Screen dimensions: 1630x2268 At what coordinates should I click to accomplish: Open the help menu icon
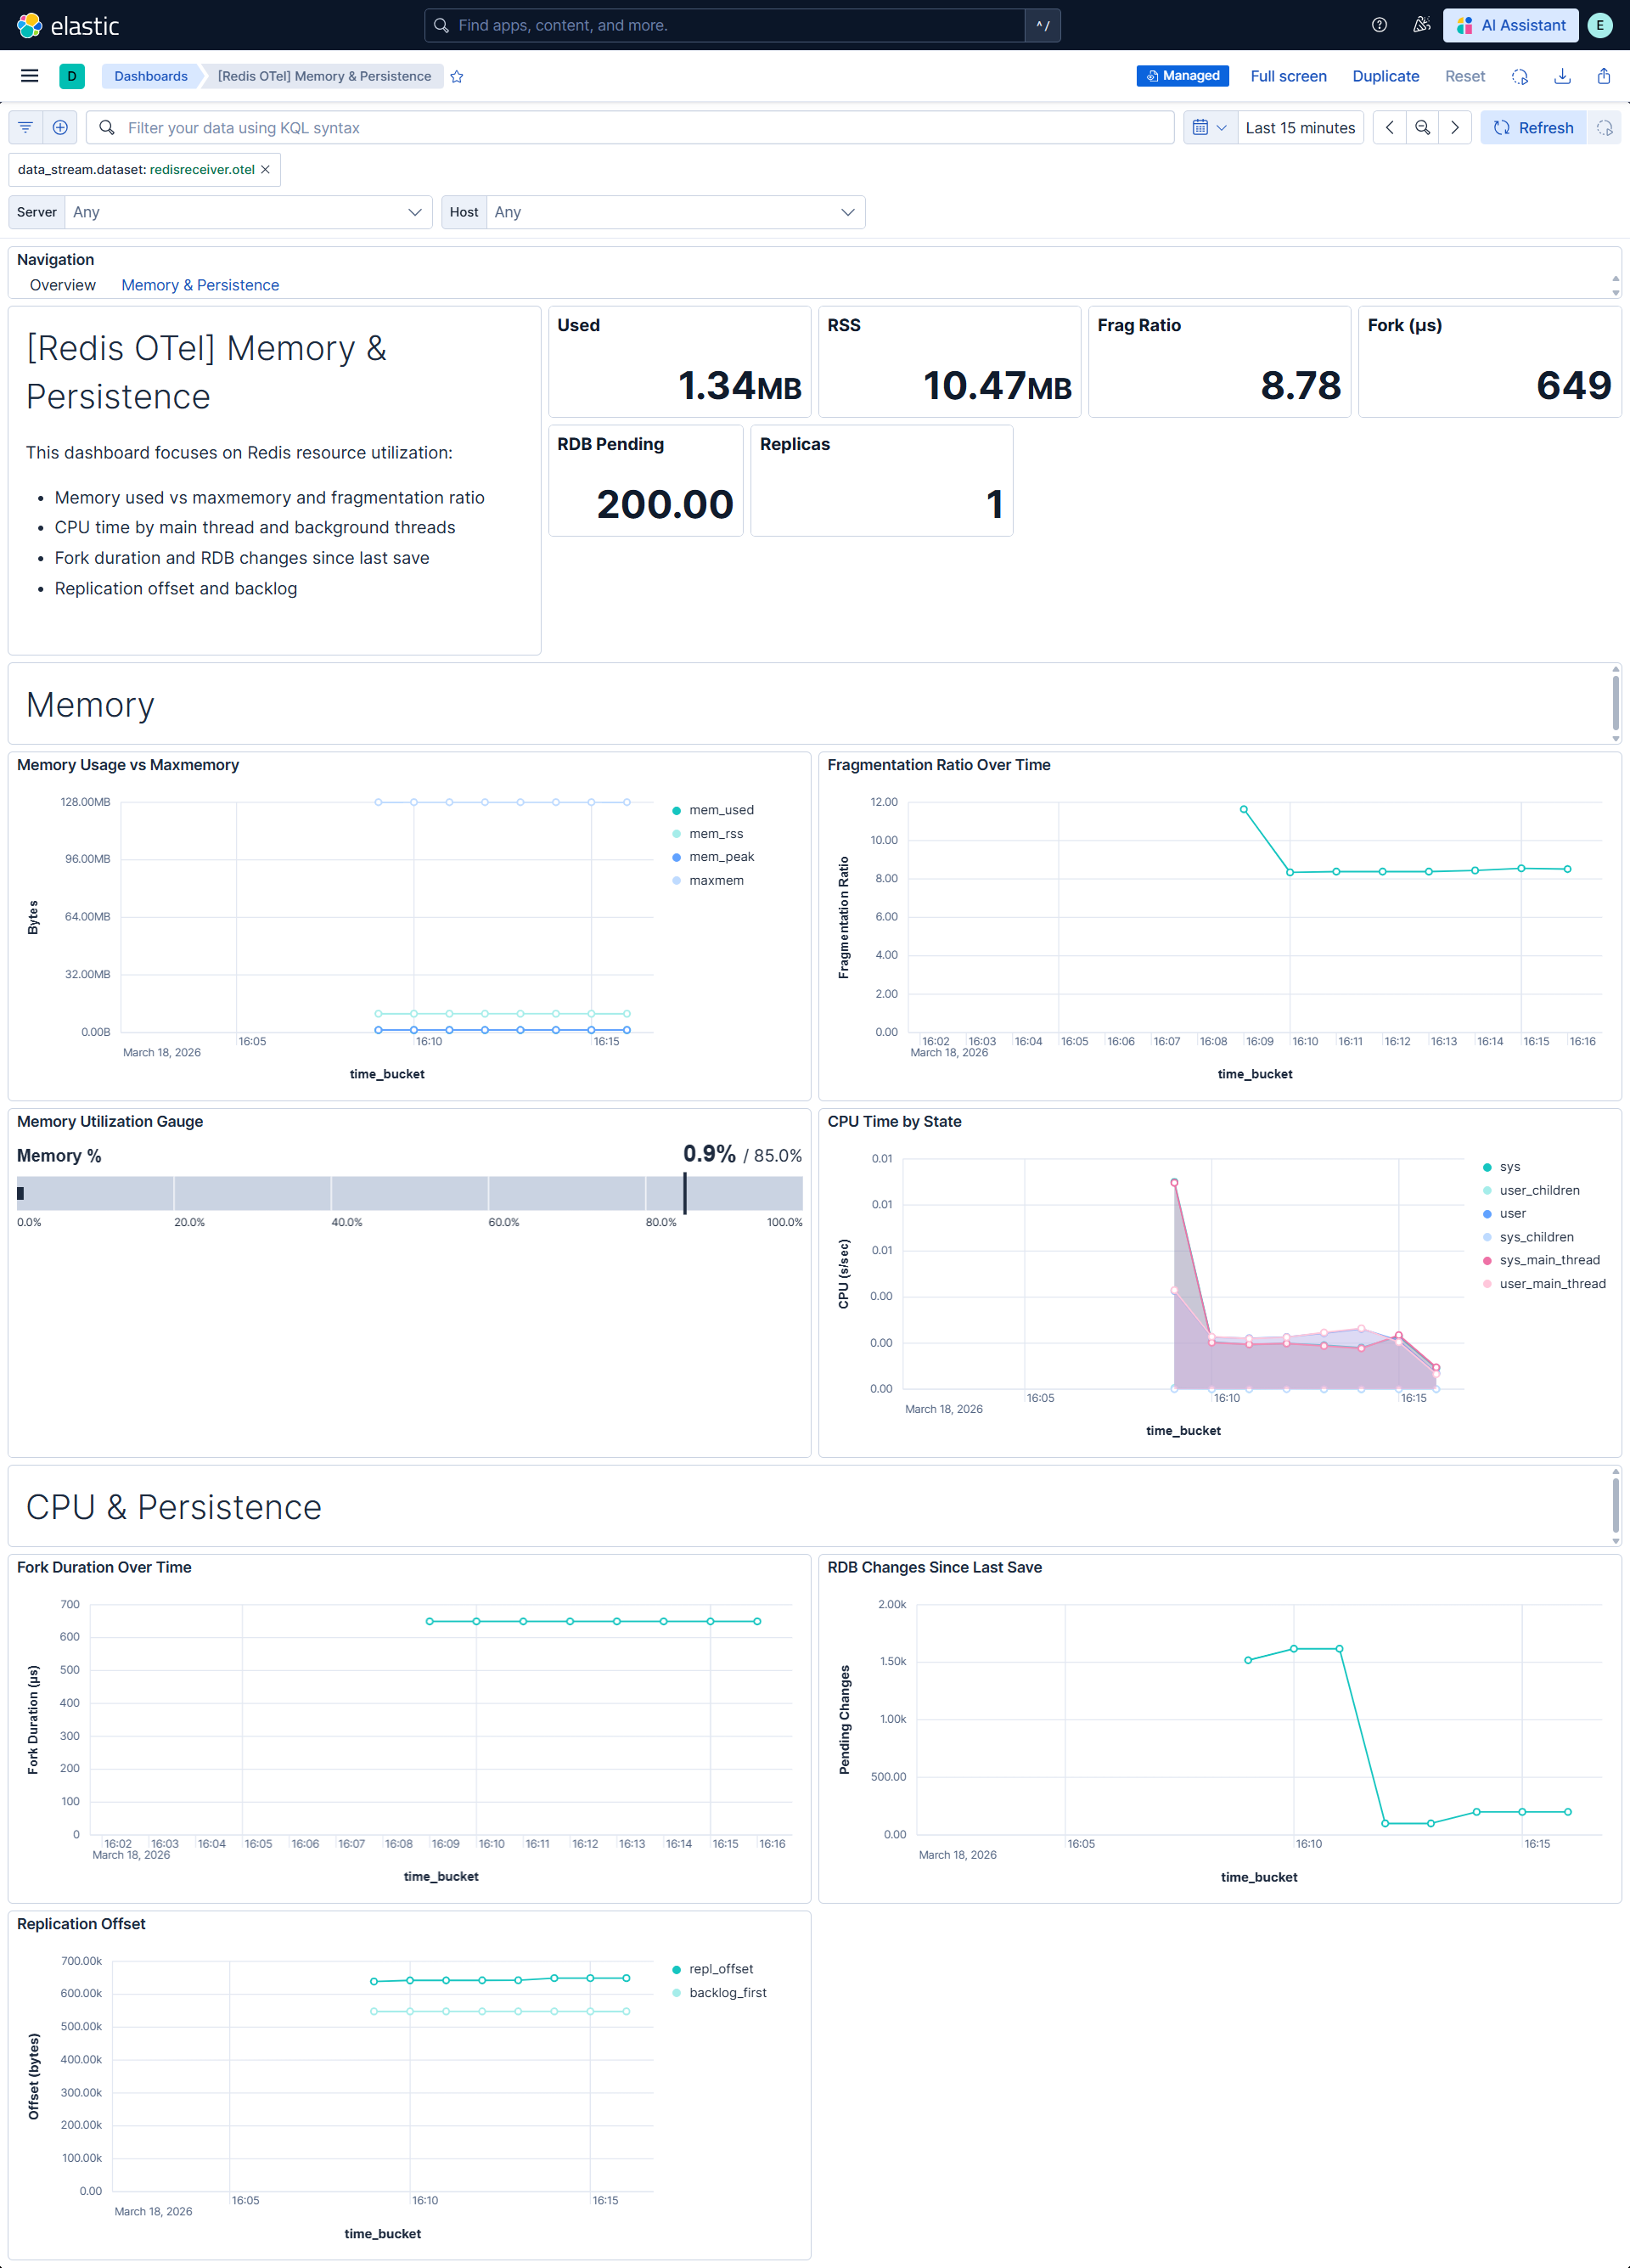[x=1379, y=25]
